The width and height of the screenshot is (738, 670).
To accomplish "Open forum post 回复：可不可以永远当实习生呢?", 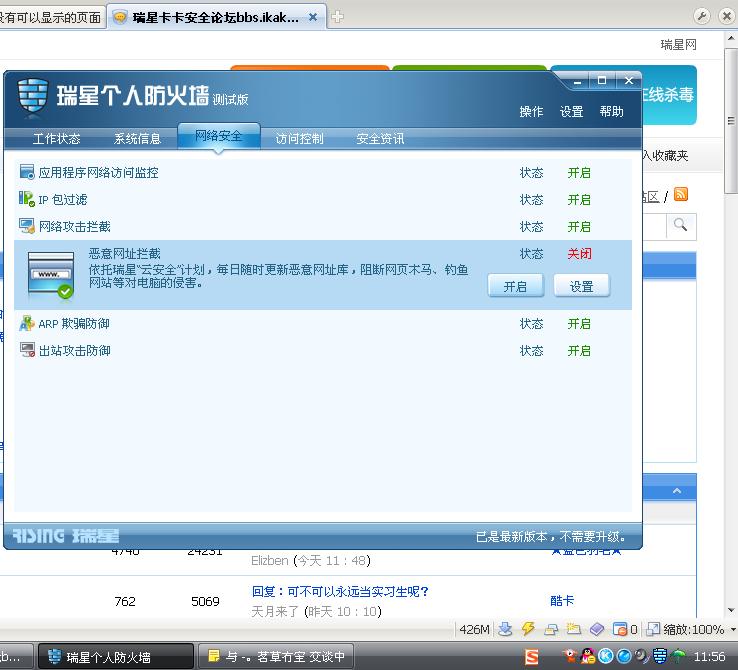I will tap(340, 591).
